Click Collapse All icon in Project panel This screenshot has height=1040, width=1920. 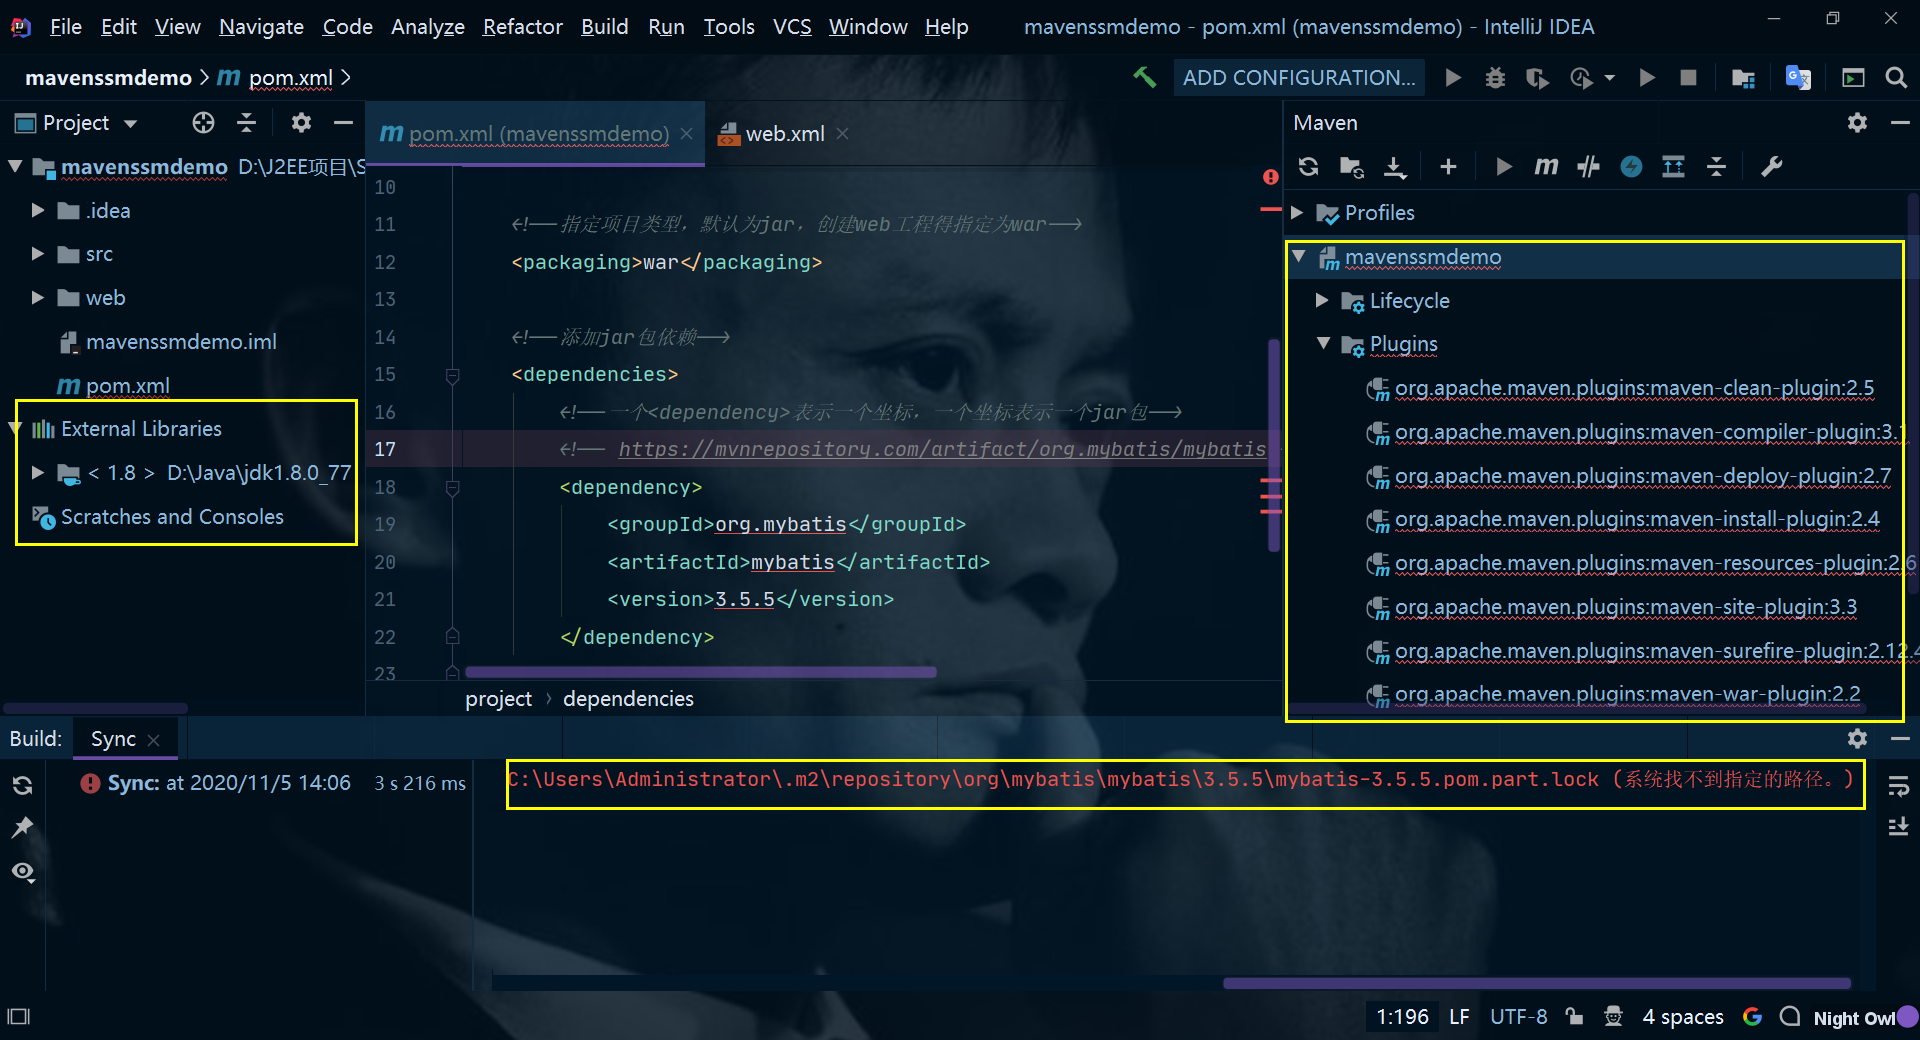[x=247, y=123]
